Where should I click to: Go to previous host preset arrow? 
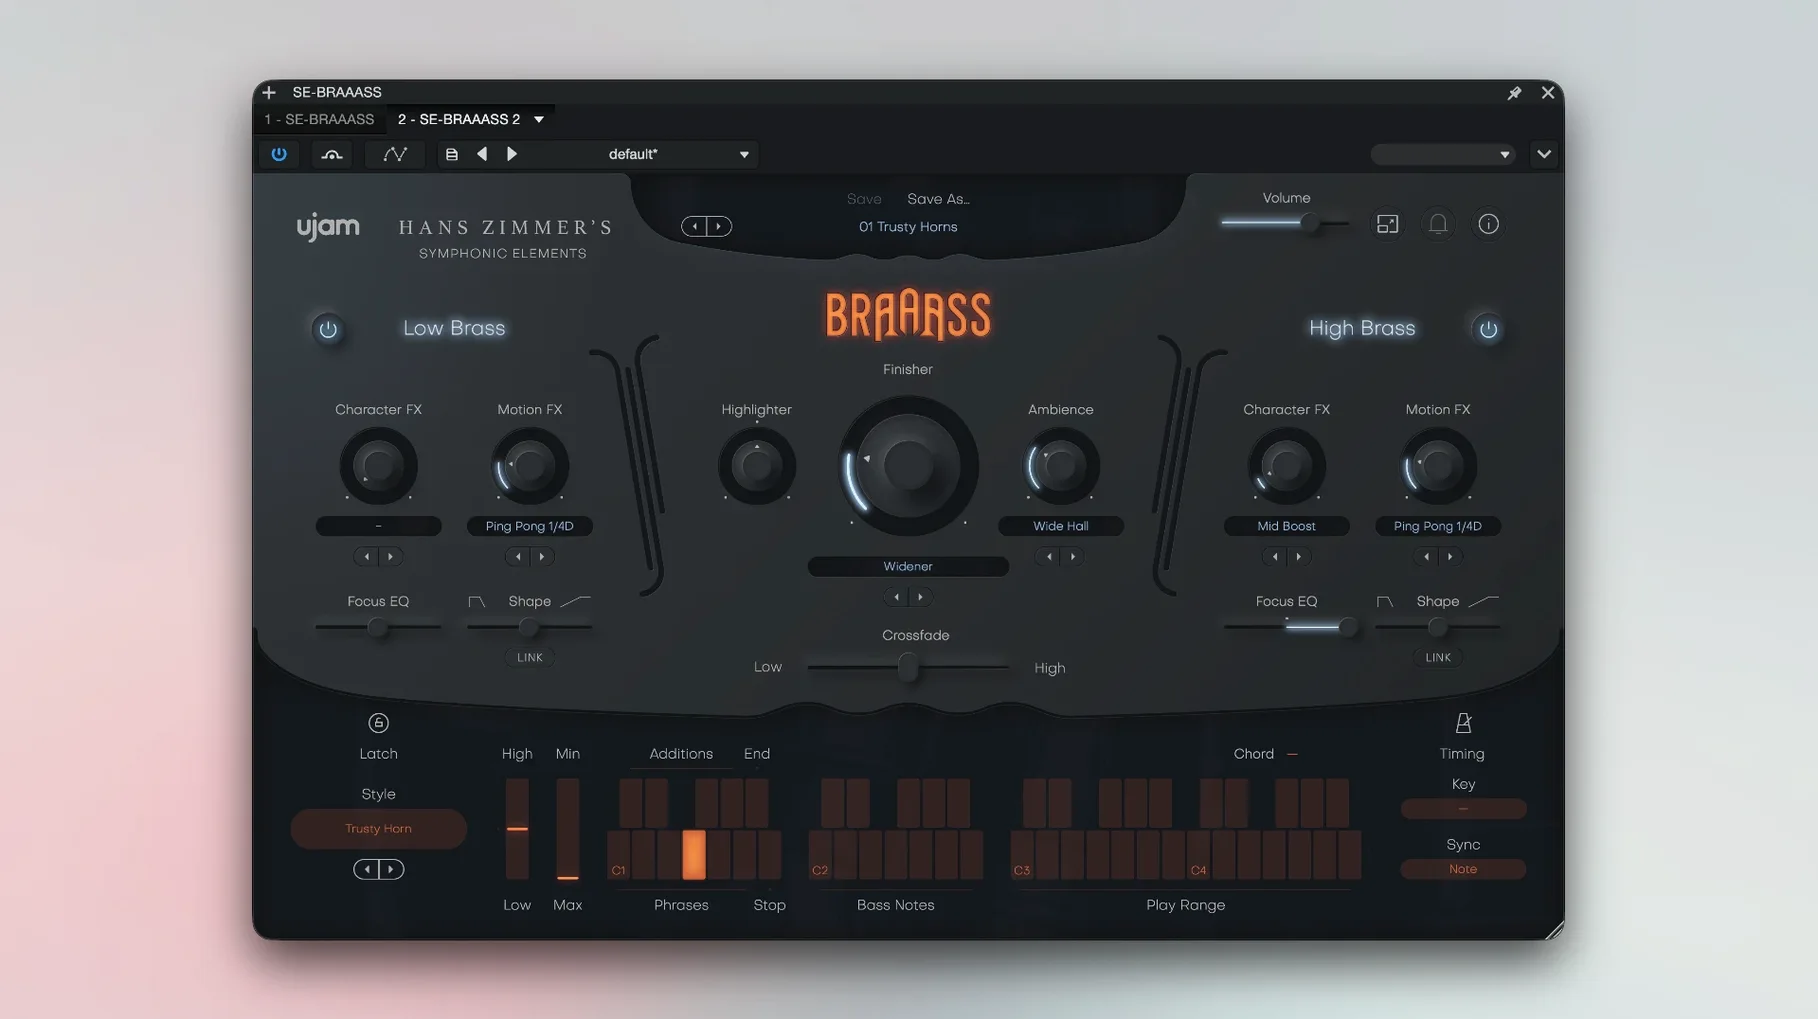[x=482, y=154]
